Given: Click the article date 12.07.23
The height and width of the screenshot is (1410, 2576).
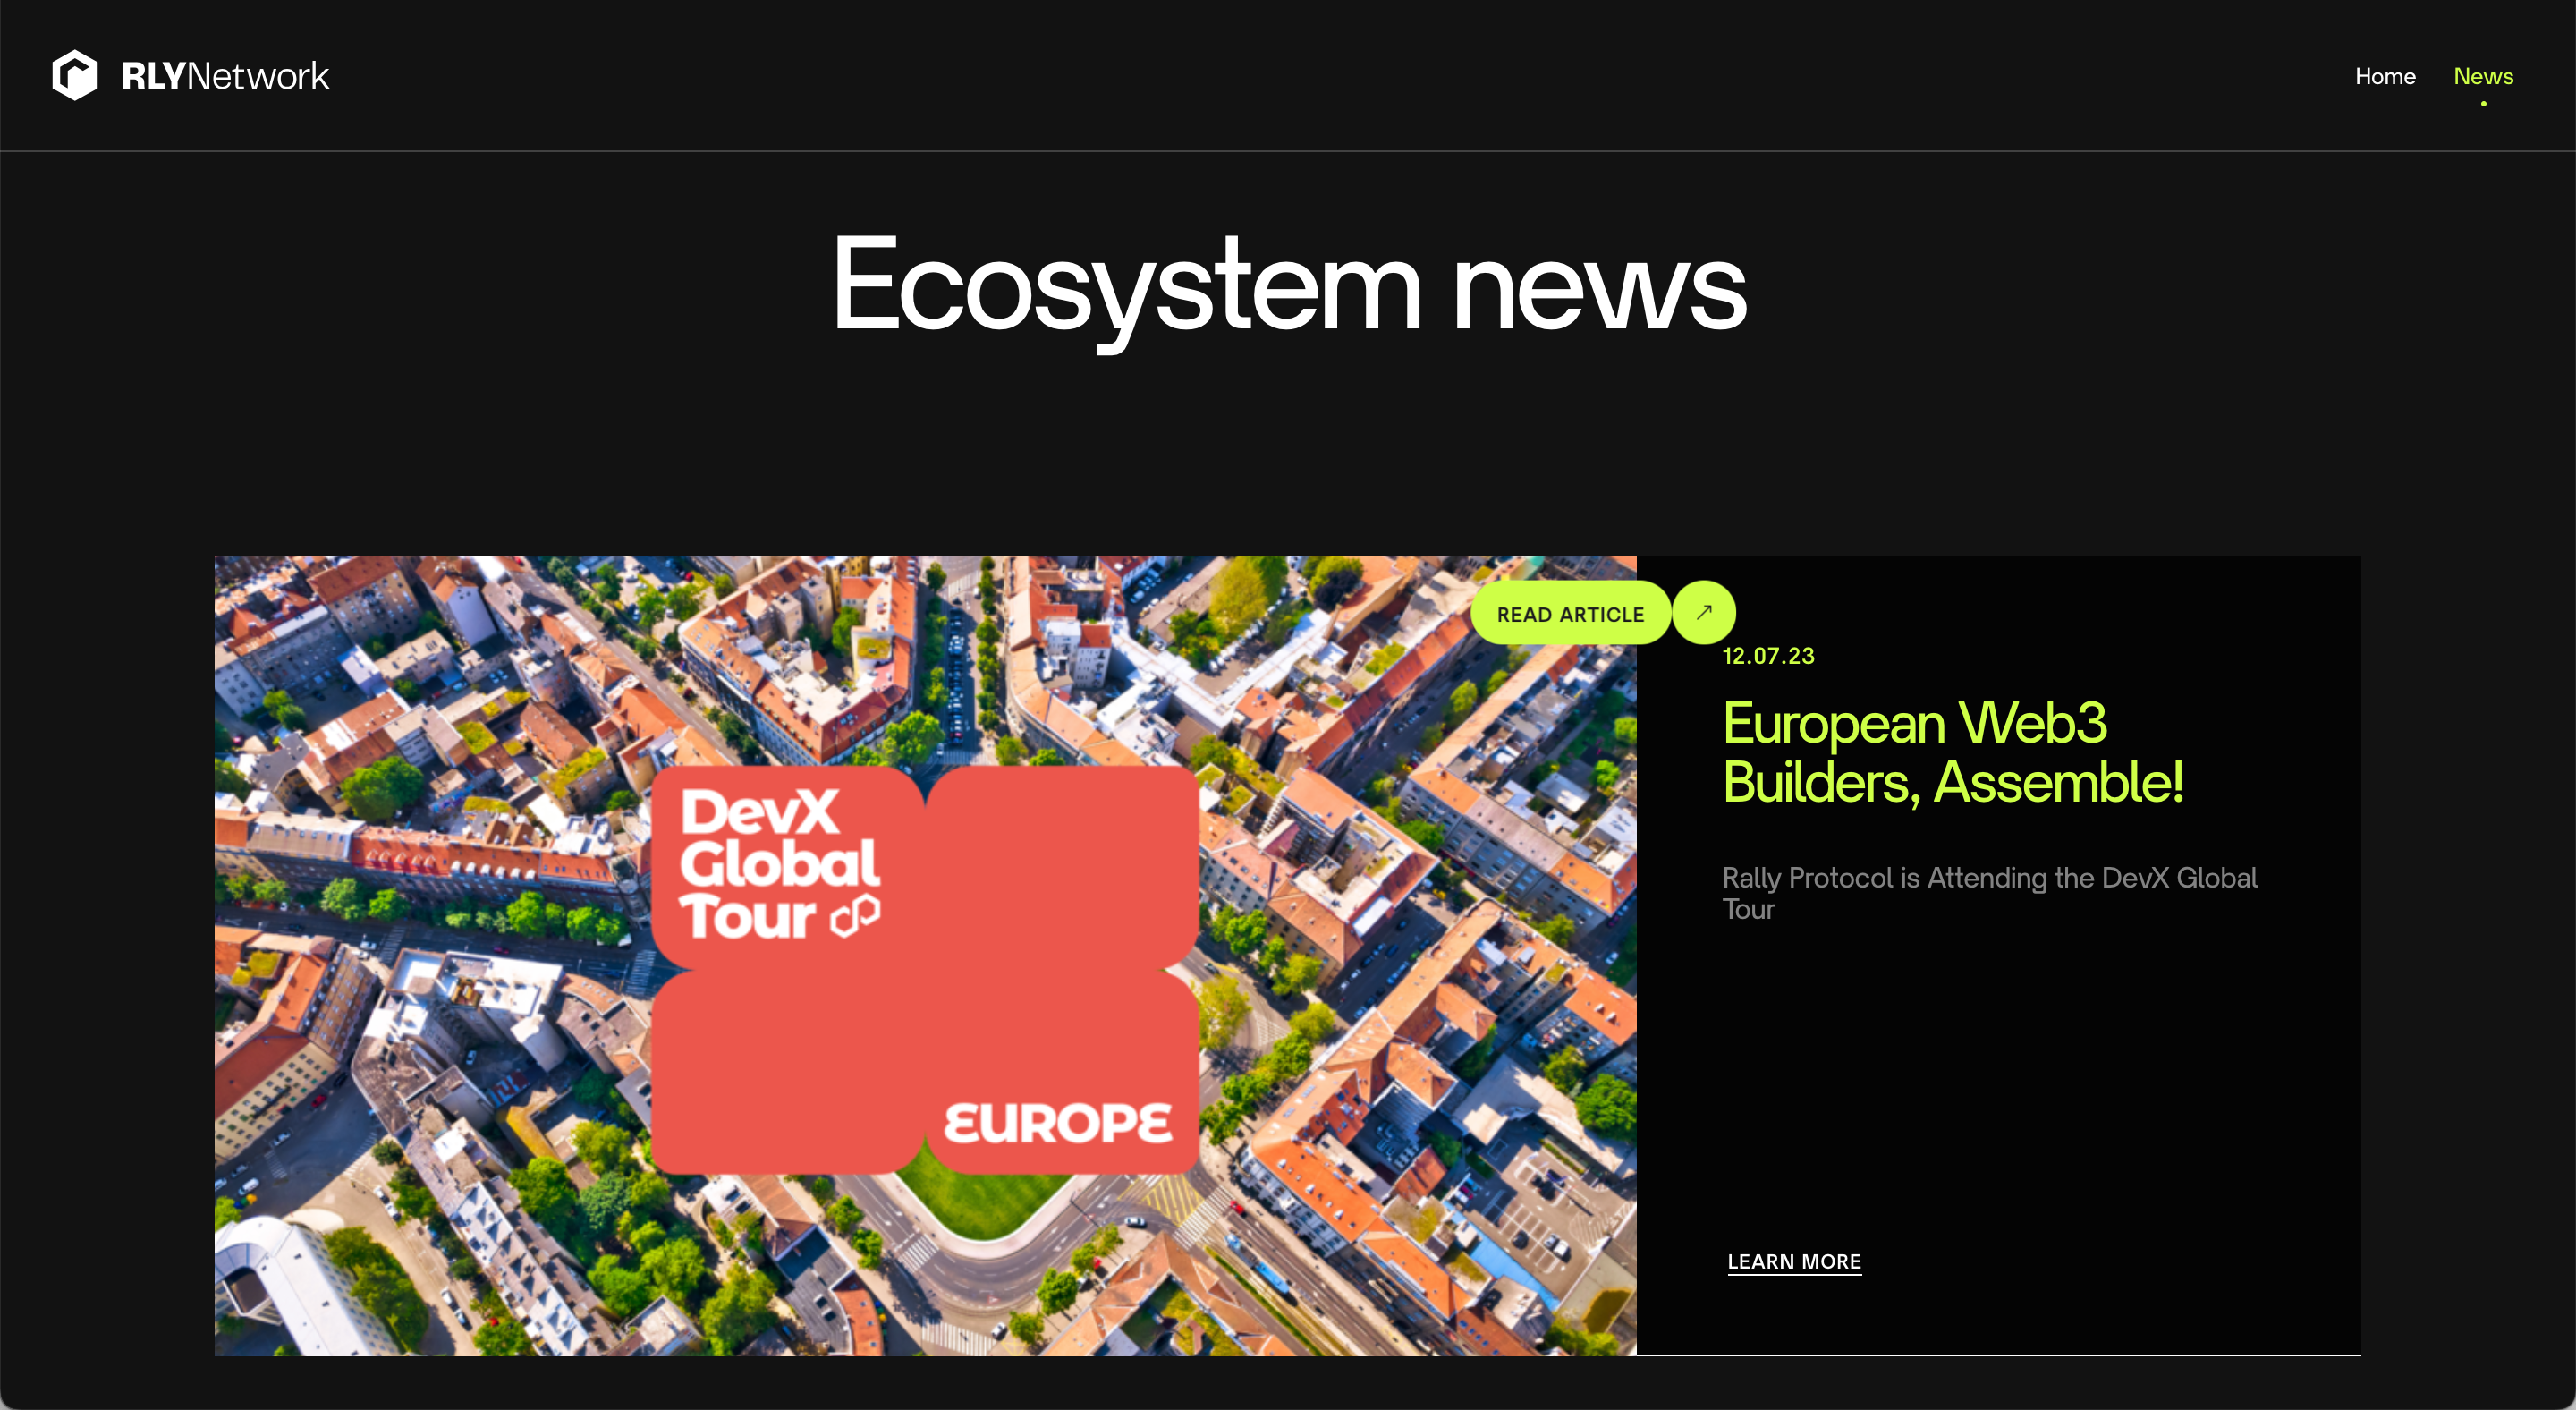Looking at the screenshot, I should (1768, 656).
